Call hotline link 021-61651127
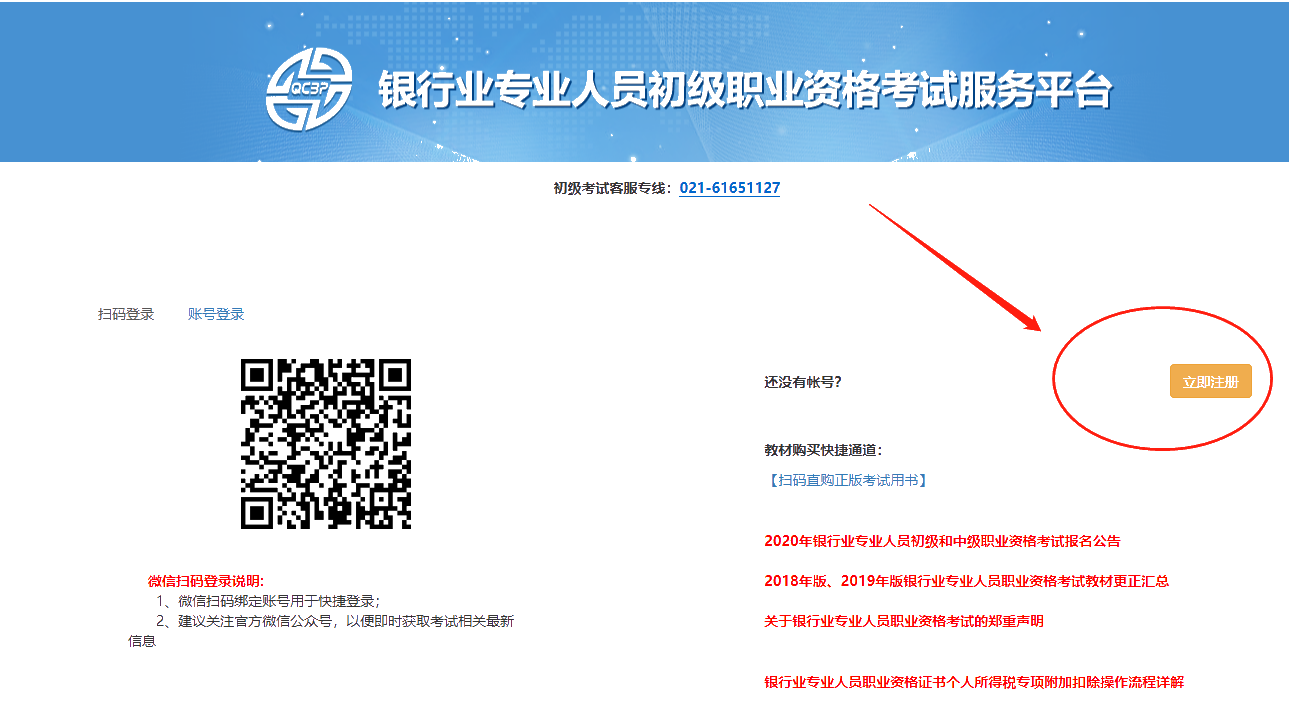Viewport: 1289px width, 705px height. pos(730,188)
